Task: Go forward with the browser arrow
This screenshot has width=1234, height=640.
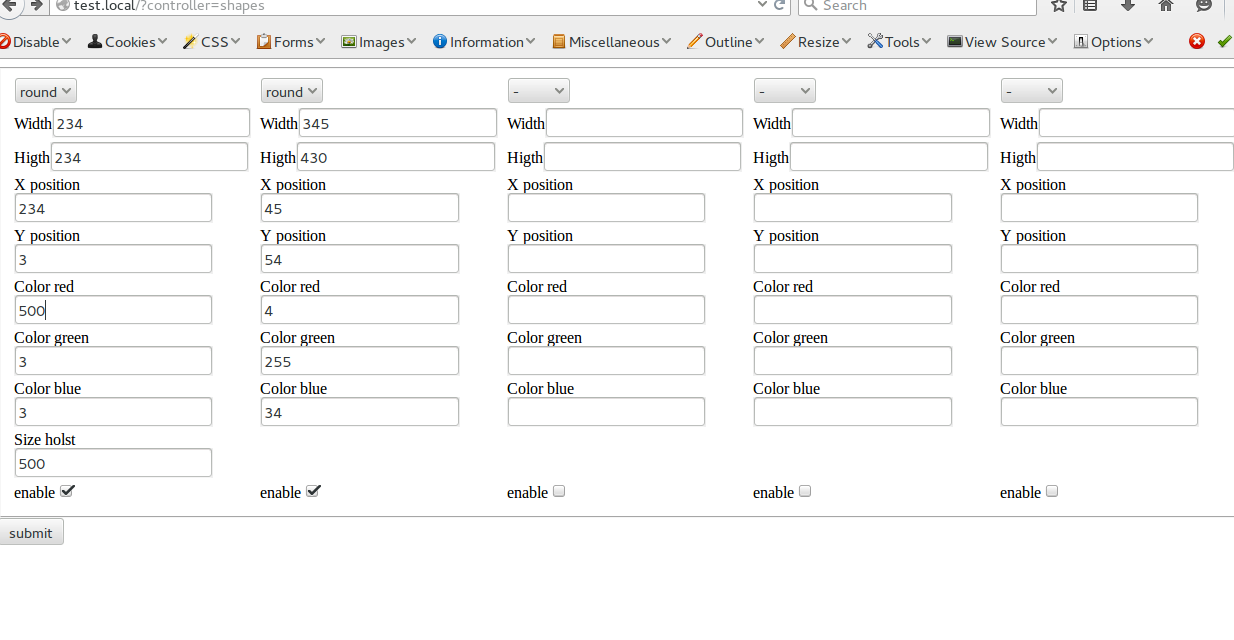Action: 36,5
